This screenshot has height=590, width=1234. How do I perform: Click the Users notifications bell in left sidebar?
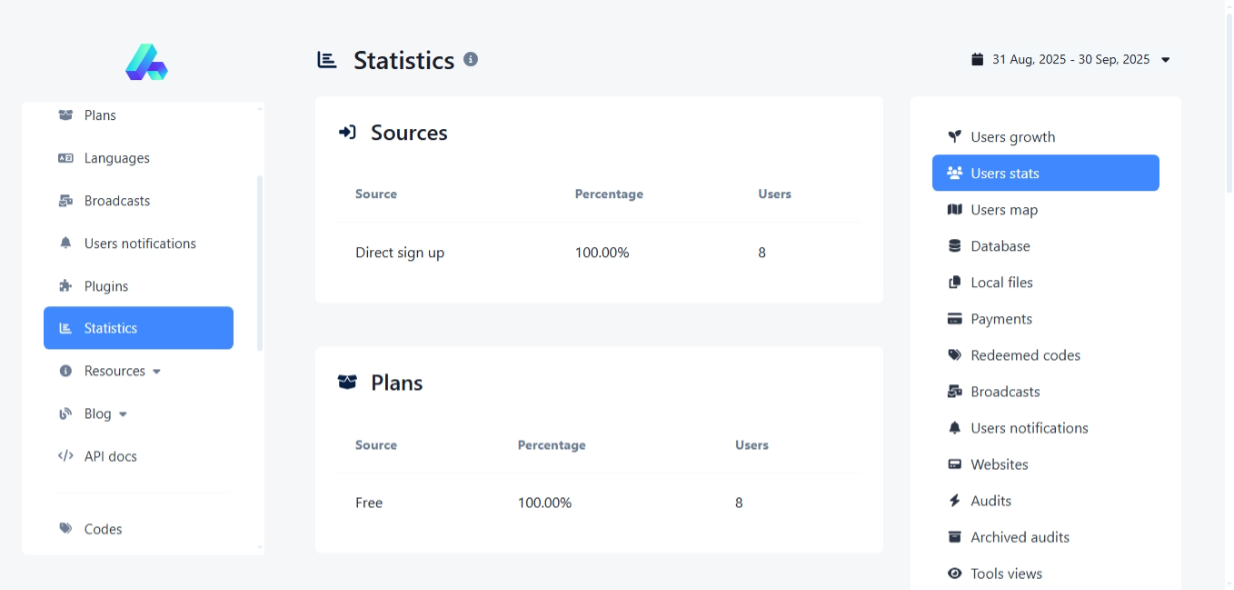(x=66, y=243)
